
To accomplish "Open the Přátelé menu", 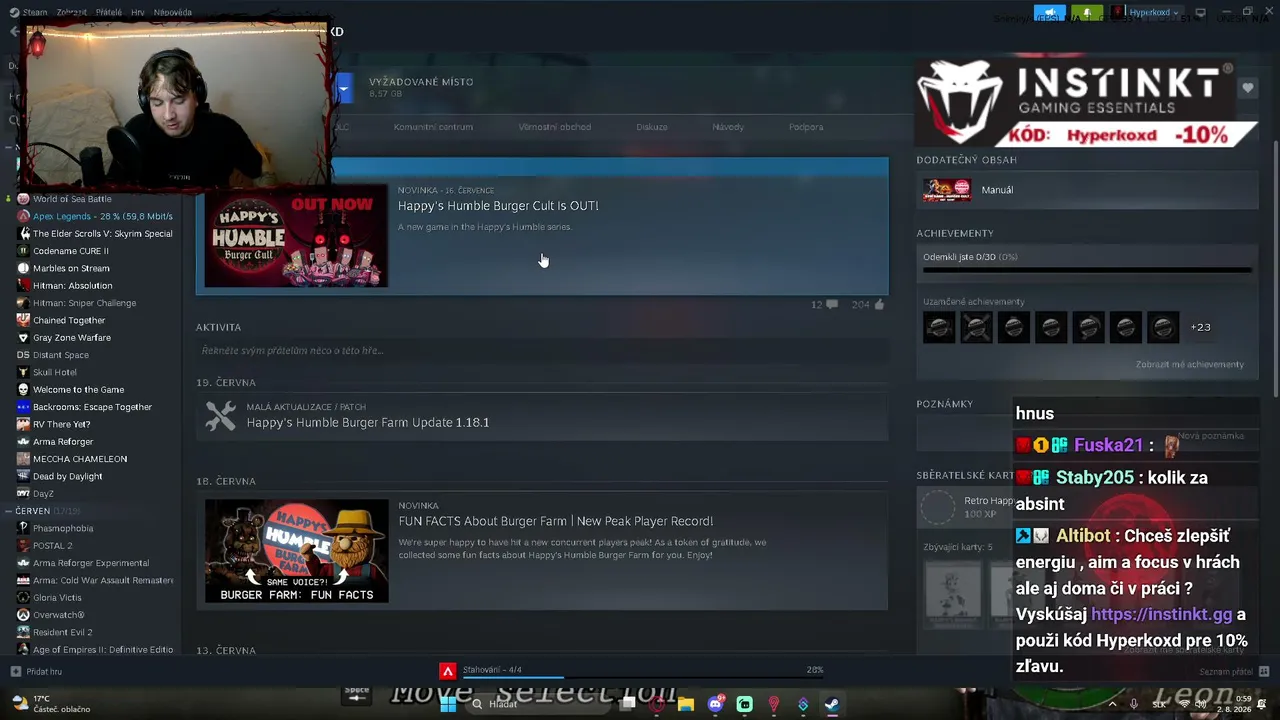I will click(109, 13).
